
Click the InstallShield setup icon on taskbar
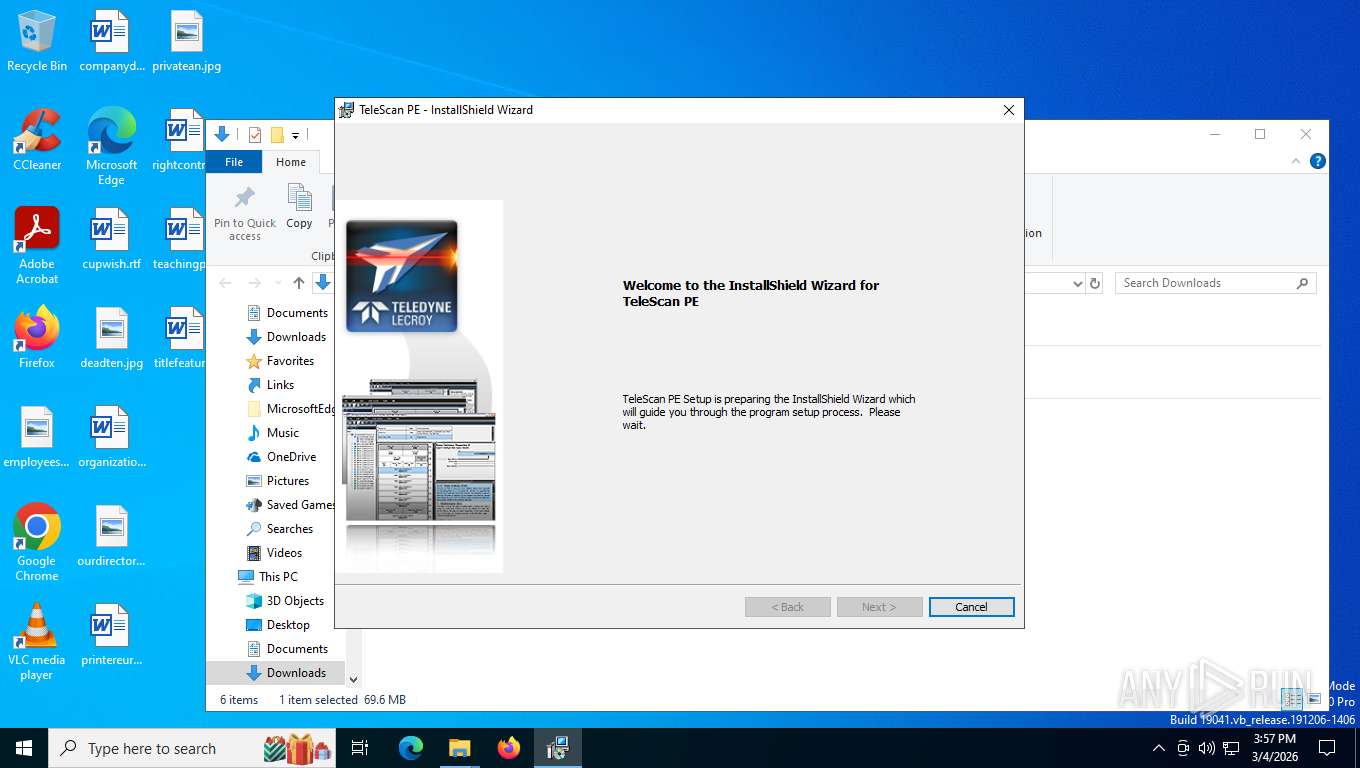click(x=557, y=748)
